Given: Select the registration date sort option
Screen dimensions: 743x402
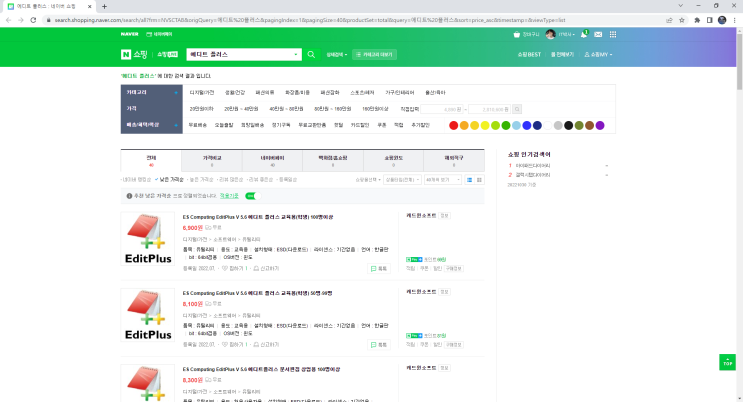Looking at the screenshot, I should 287,180.
